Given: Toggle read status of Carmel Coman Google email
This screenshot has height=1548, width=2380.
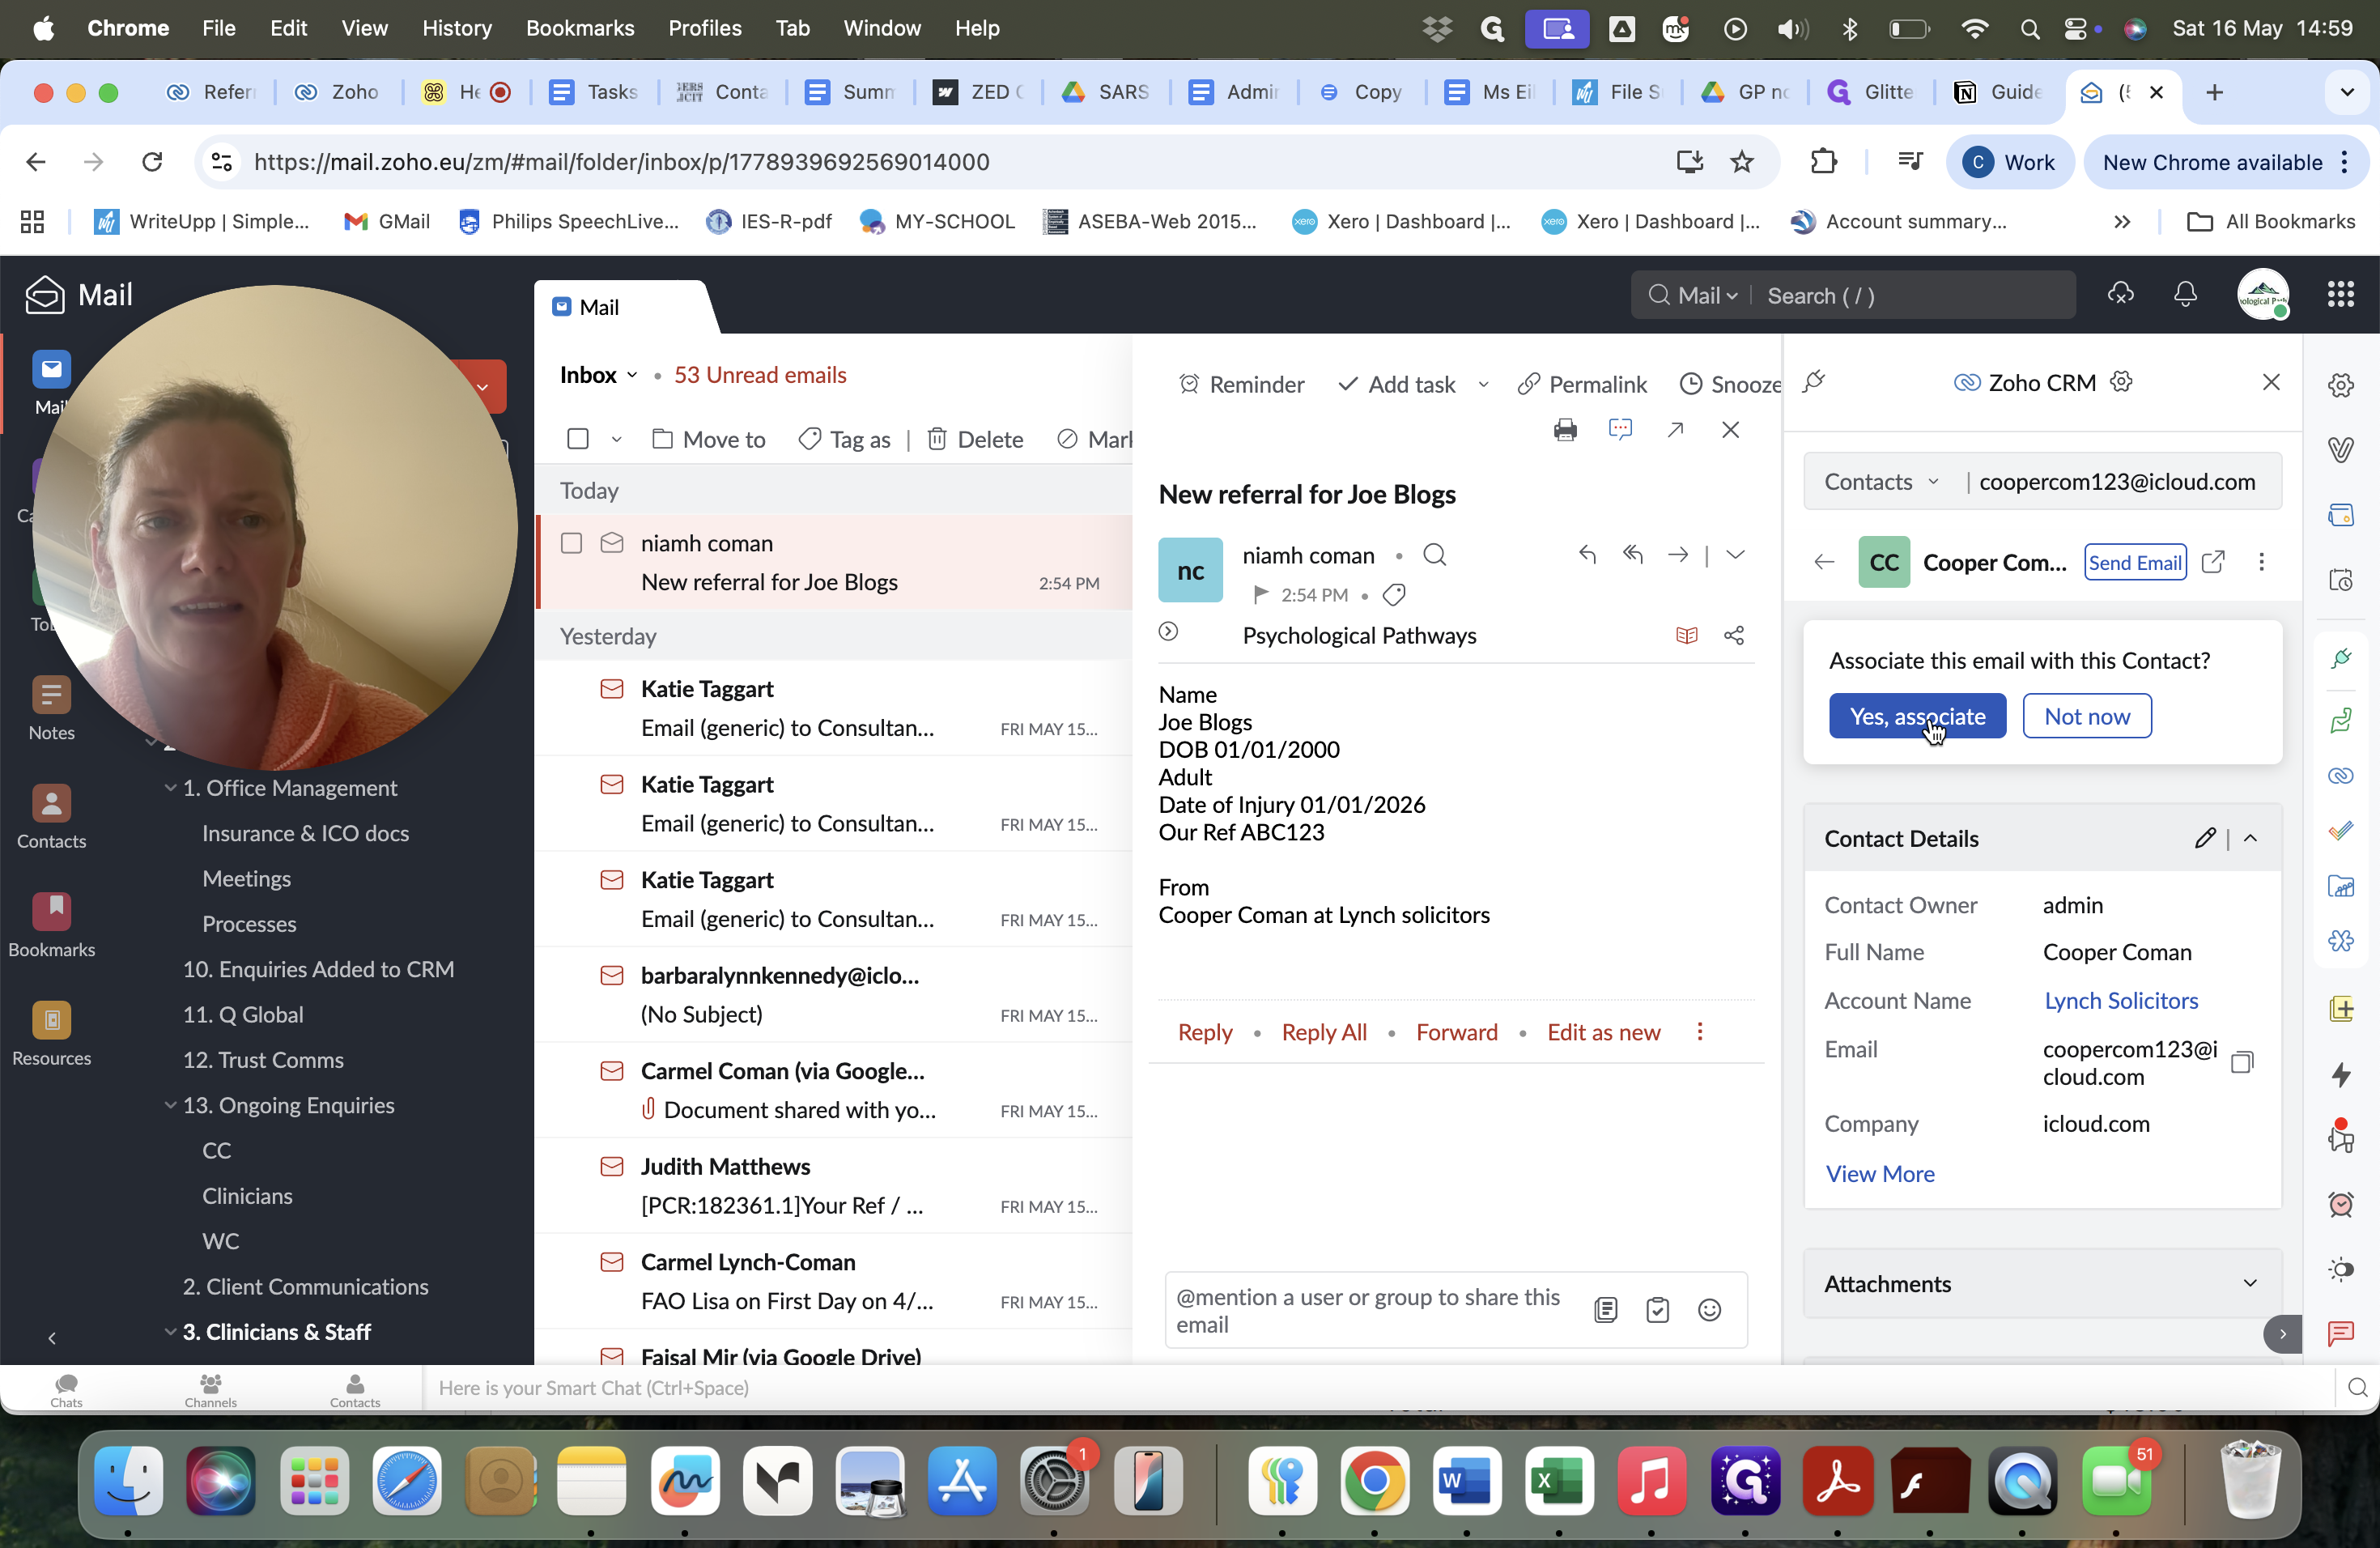Looking at the screenshot, I should coord(612,1071).
